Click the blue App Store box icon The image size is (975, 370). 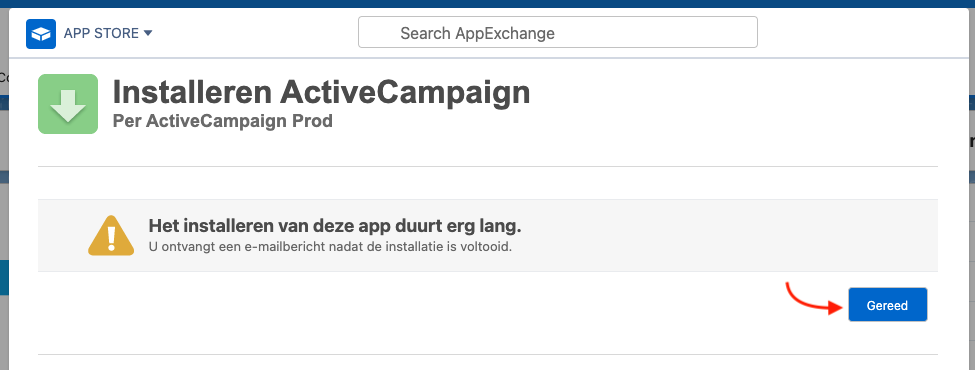pyautogui.click(x=41, y=34)
